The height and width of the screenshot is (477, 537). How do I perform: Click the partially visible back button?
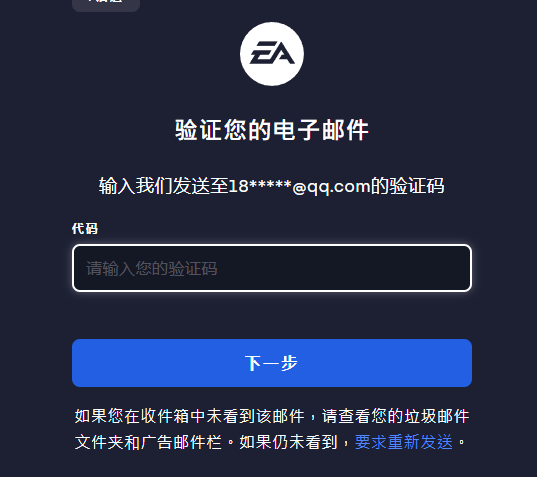106,5
